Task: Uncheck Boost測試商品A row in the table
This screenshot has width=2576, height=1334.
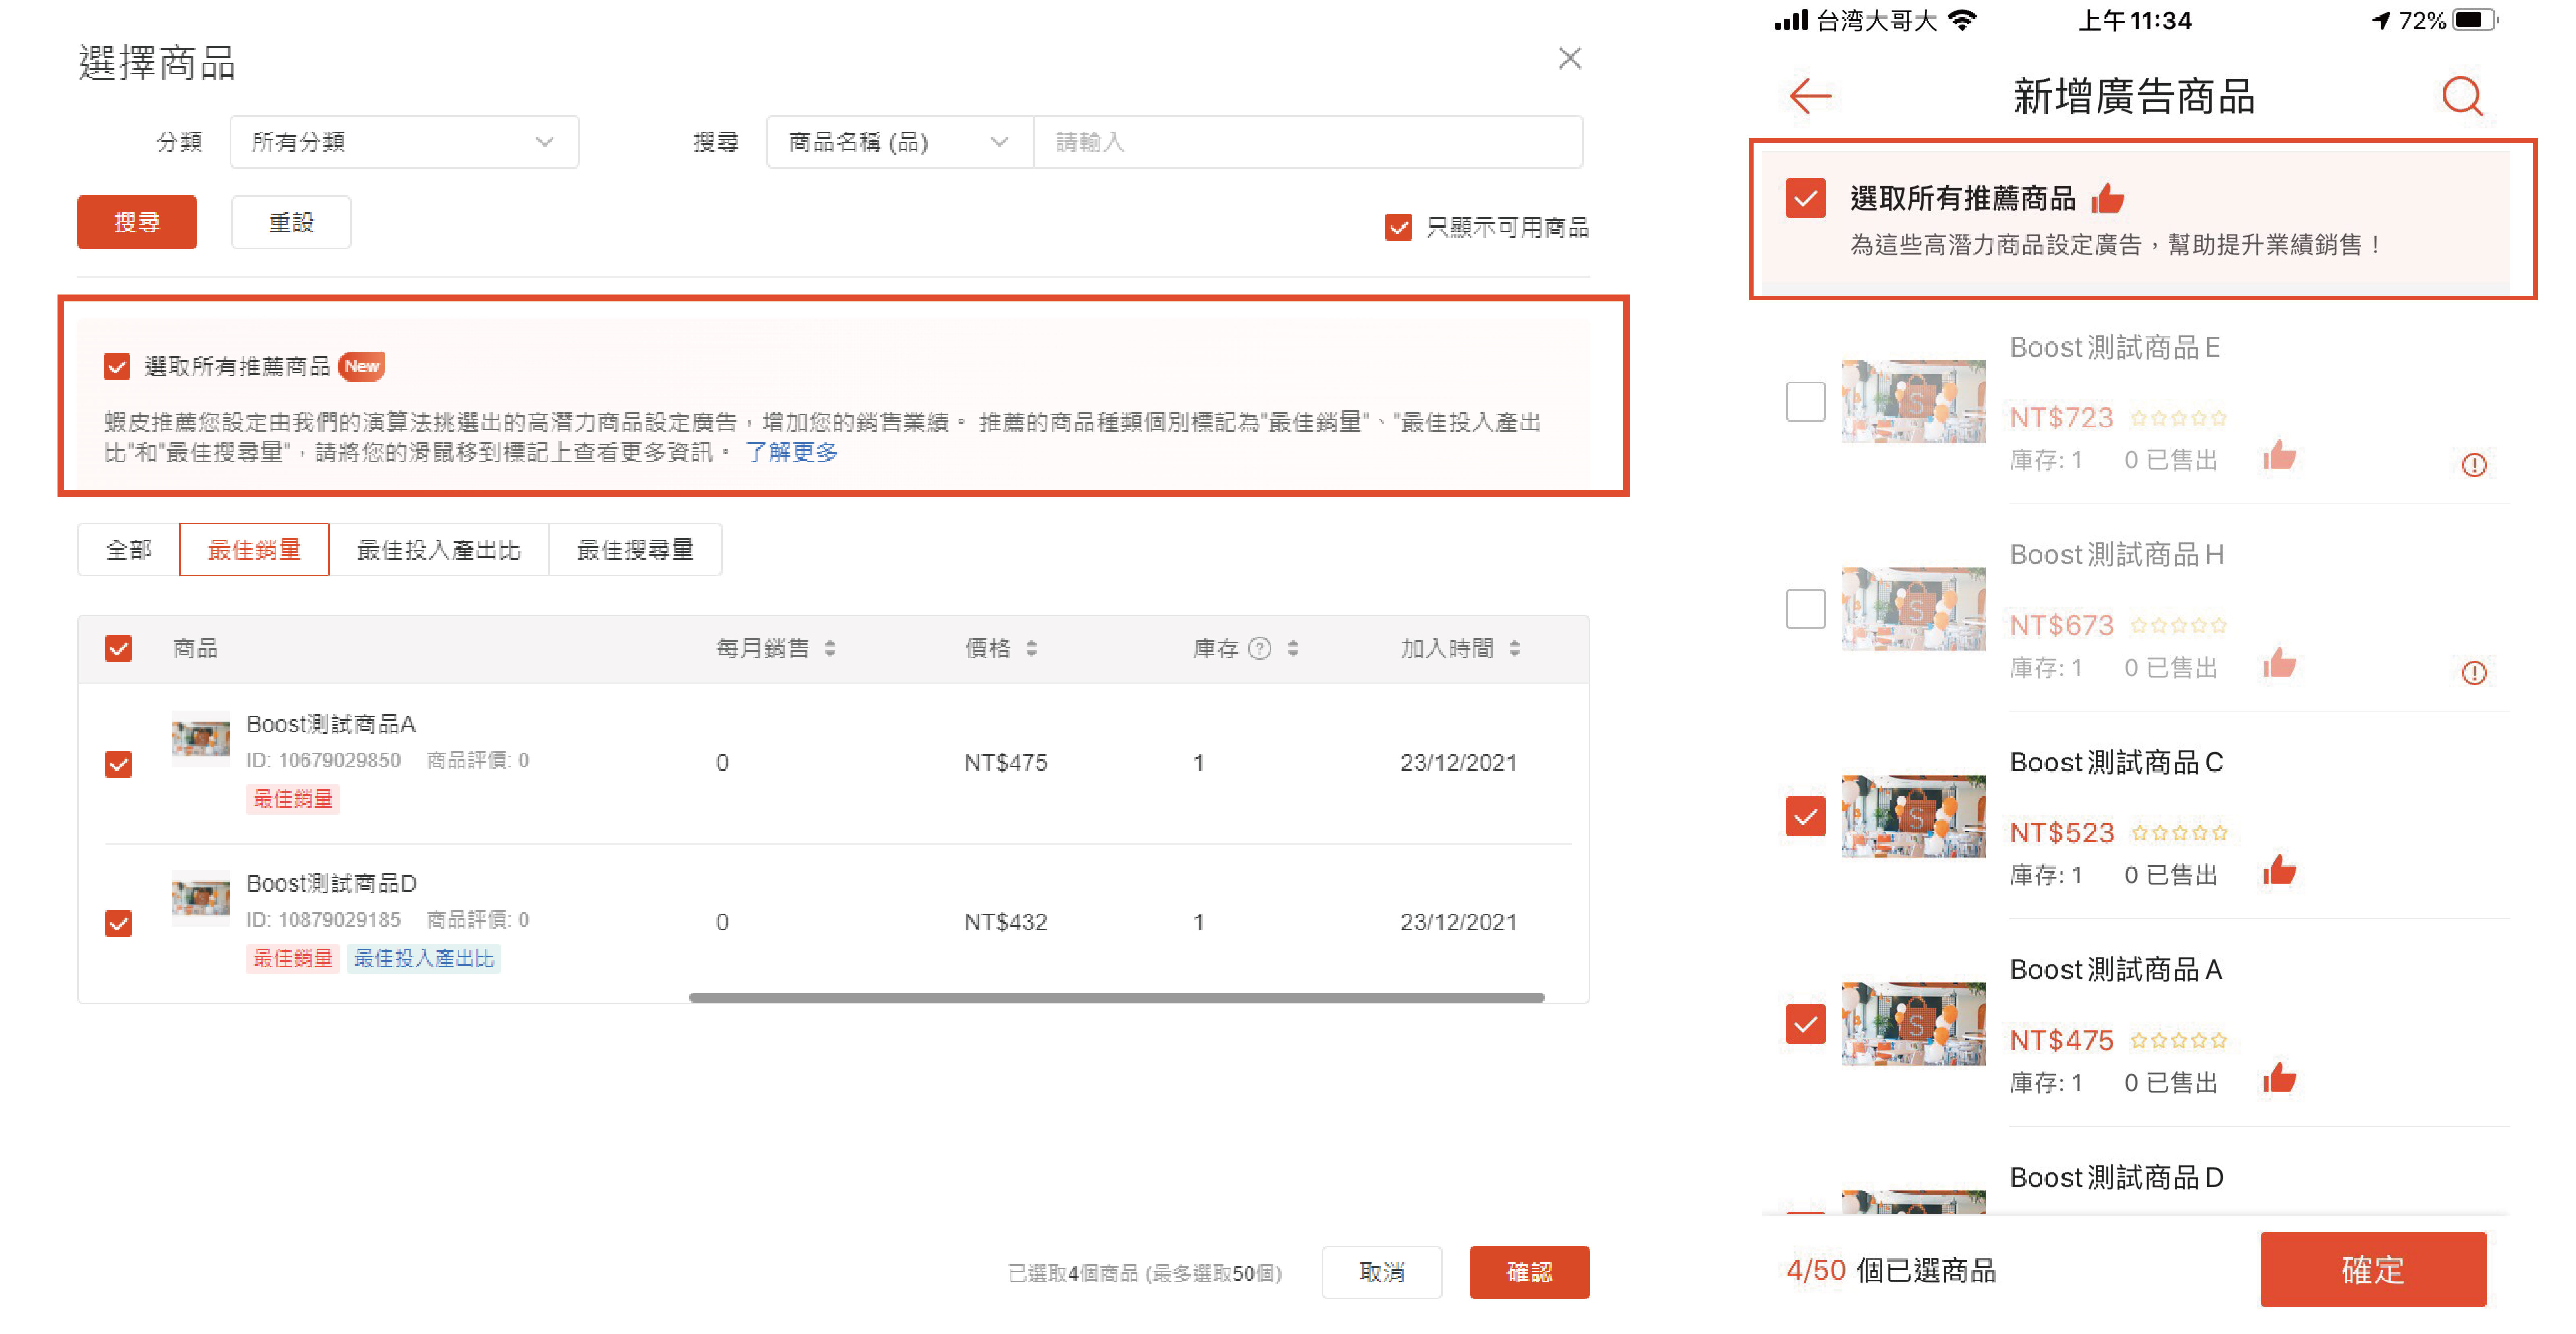Action: pyautogui.click(x=118, y=764)
